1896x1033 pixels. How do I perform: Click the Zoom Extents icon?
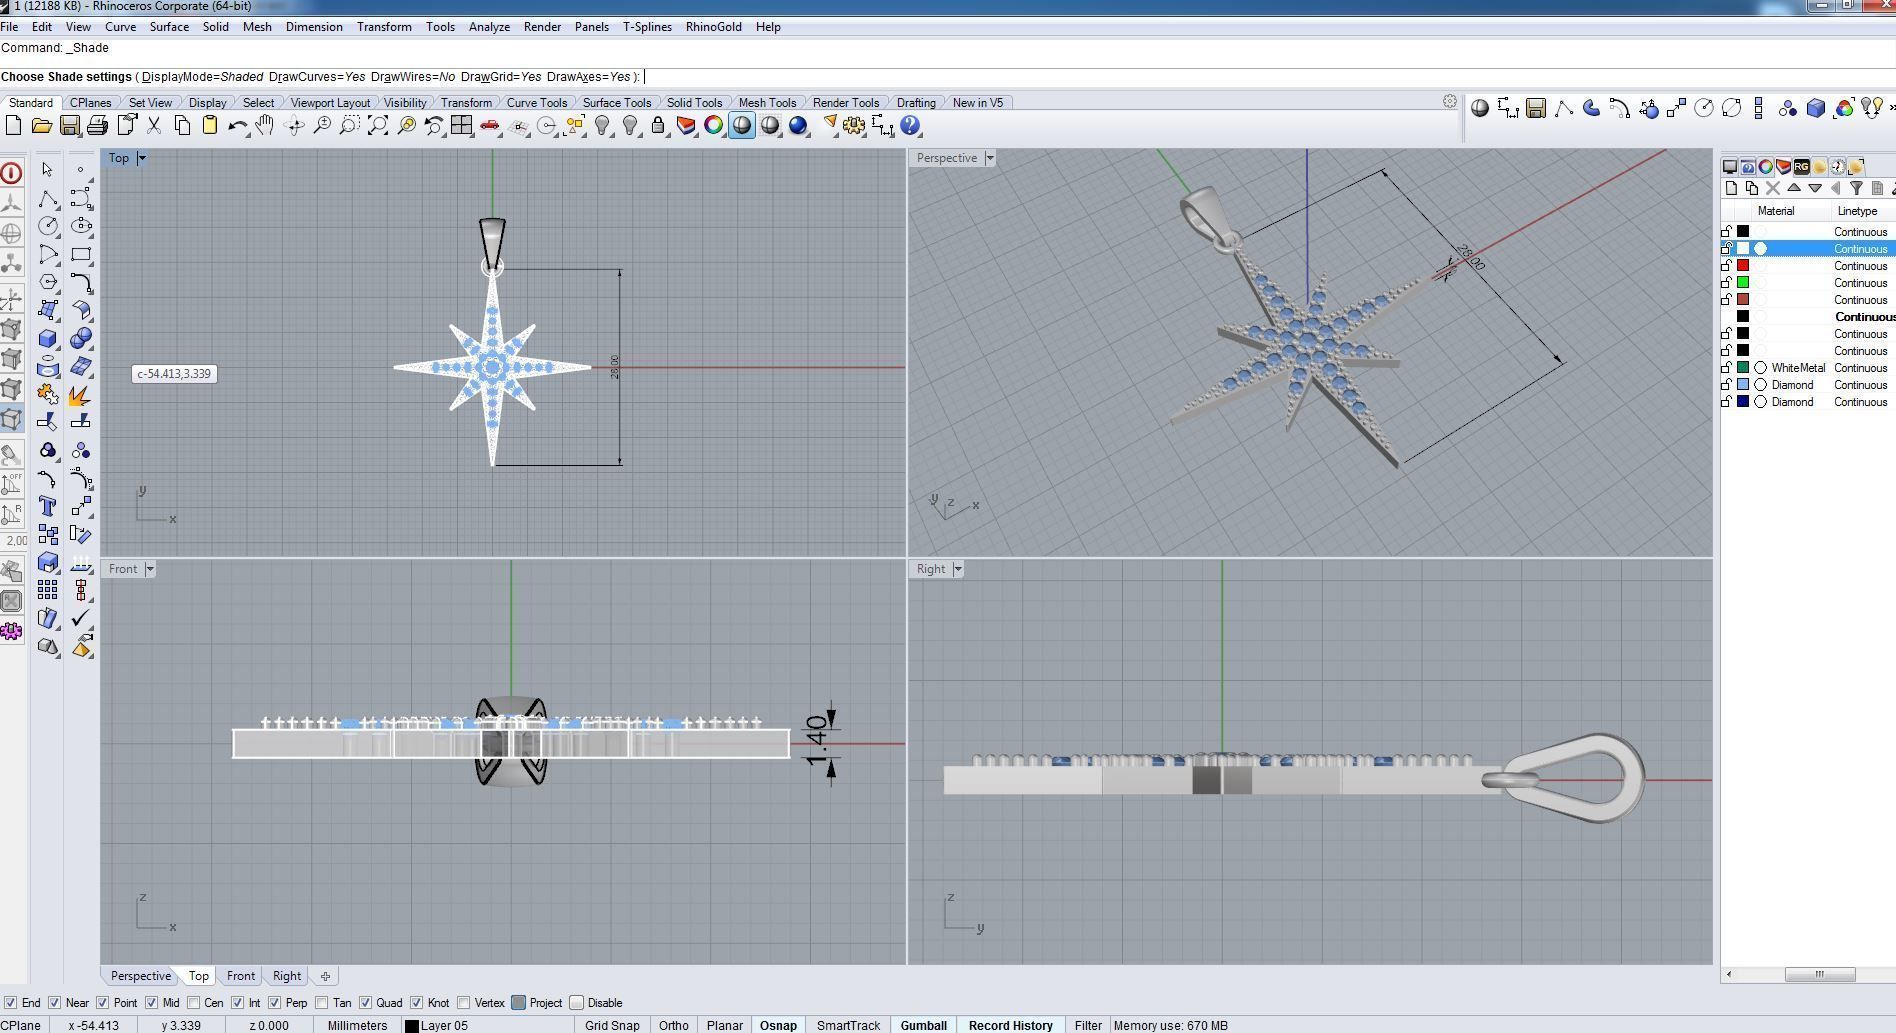(378, 125)
